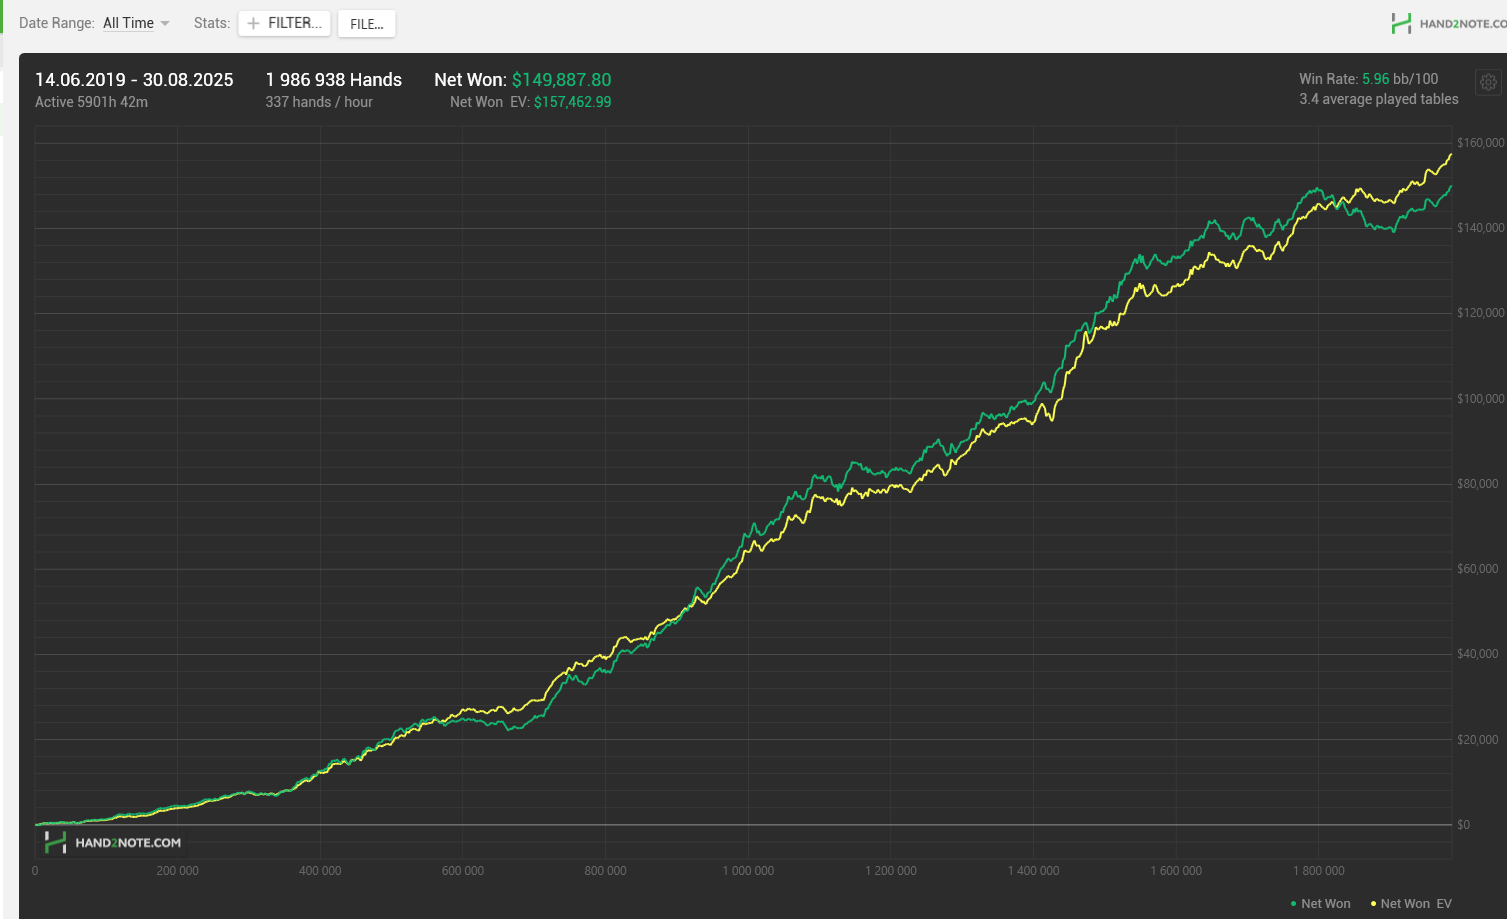Click the 1 986 938 Hands total
This screenshot has height=919, width=1507.
334,80
